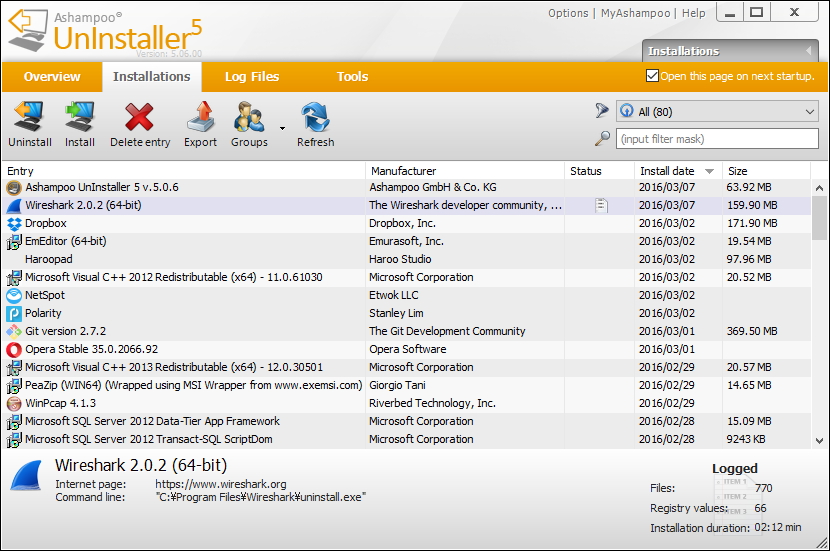Click the WinPcap 4.1.3 entry icon
Screen dimensions: 830x551
tap(14, 403)
